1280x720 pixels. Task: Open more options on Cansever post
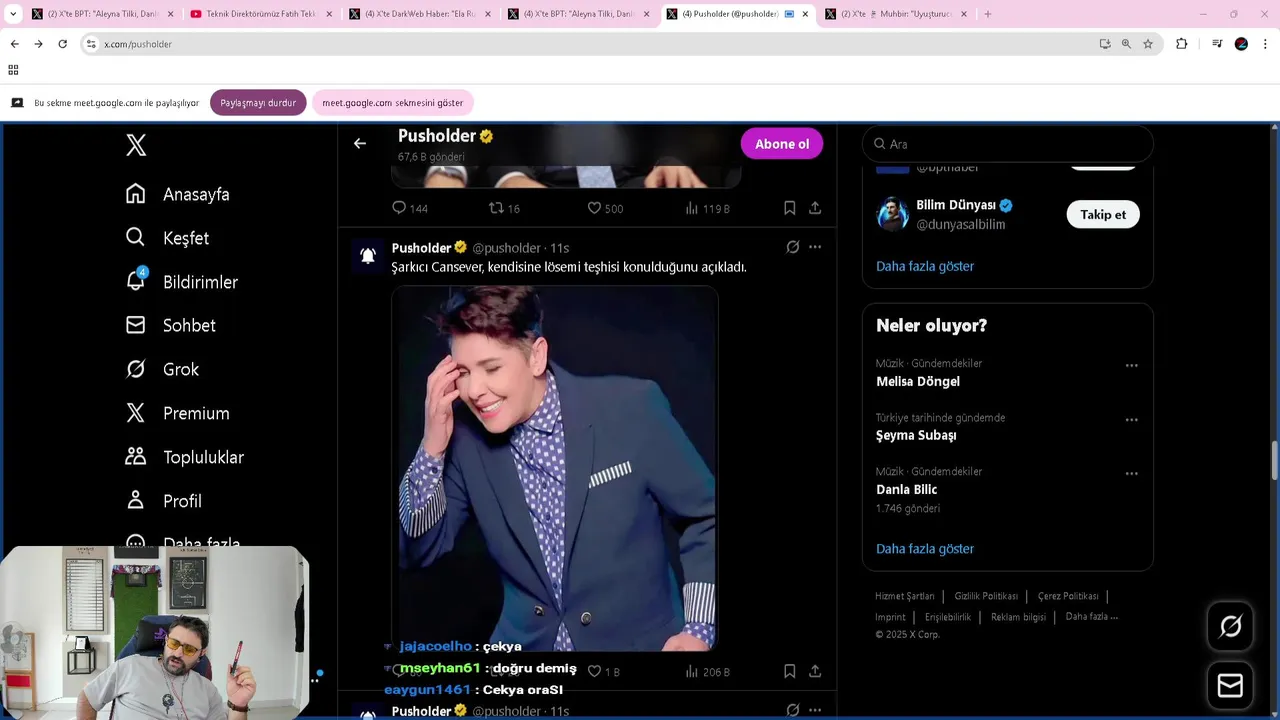pos(815,247)
